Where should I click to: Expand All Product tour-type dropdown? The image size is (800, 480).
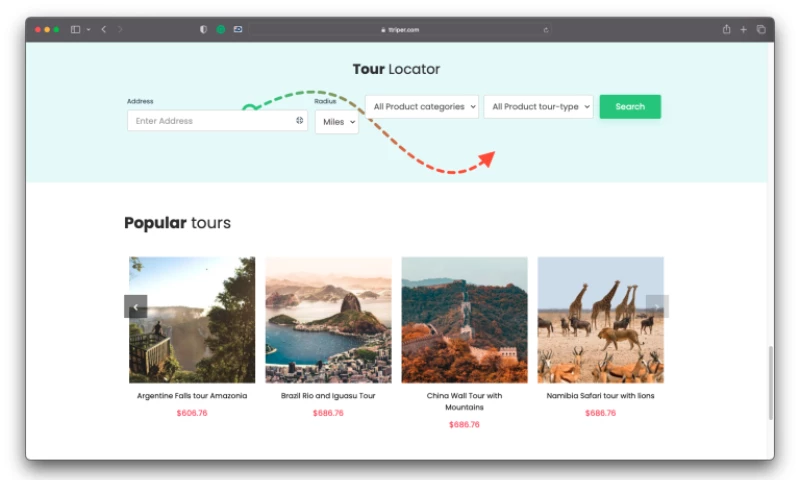538,107
